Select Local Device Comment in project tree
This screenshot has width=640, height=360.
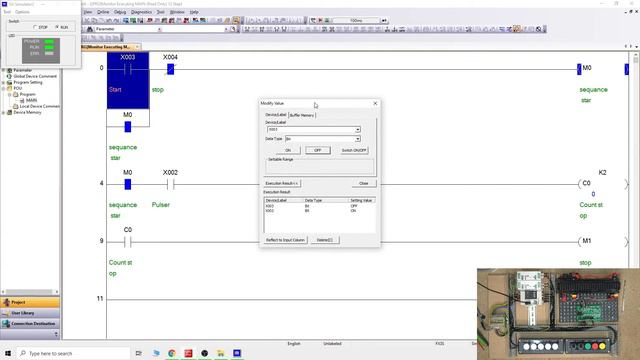(x=40, y=106)
